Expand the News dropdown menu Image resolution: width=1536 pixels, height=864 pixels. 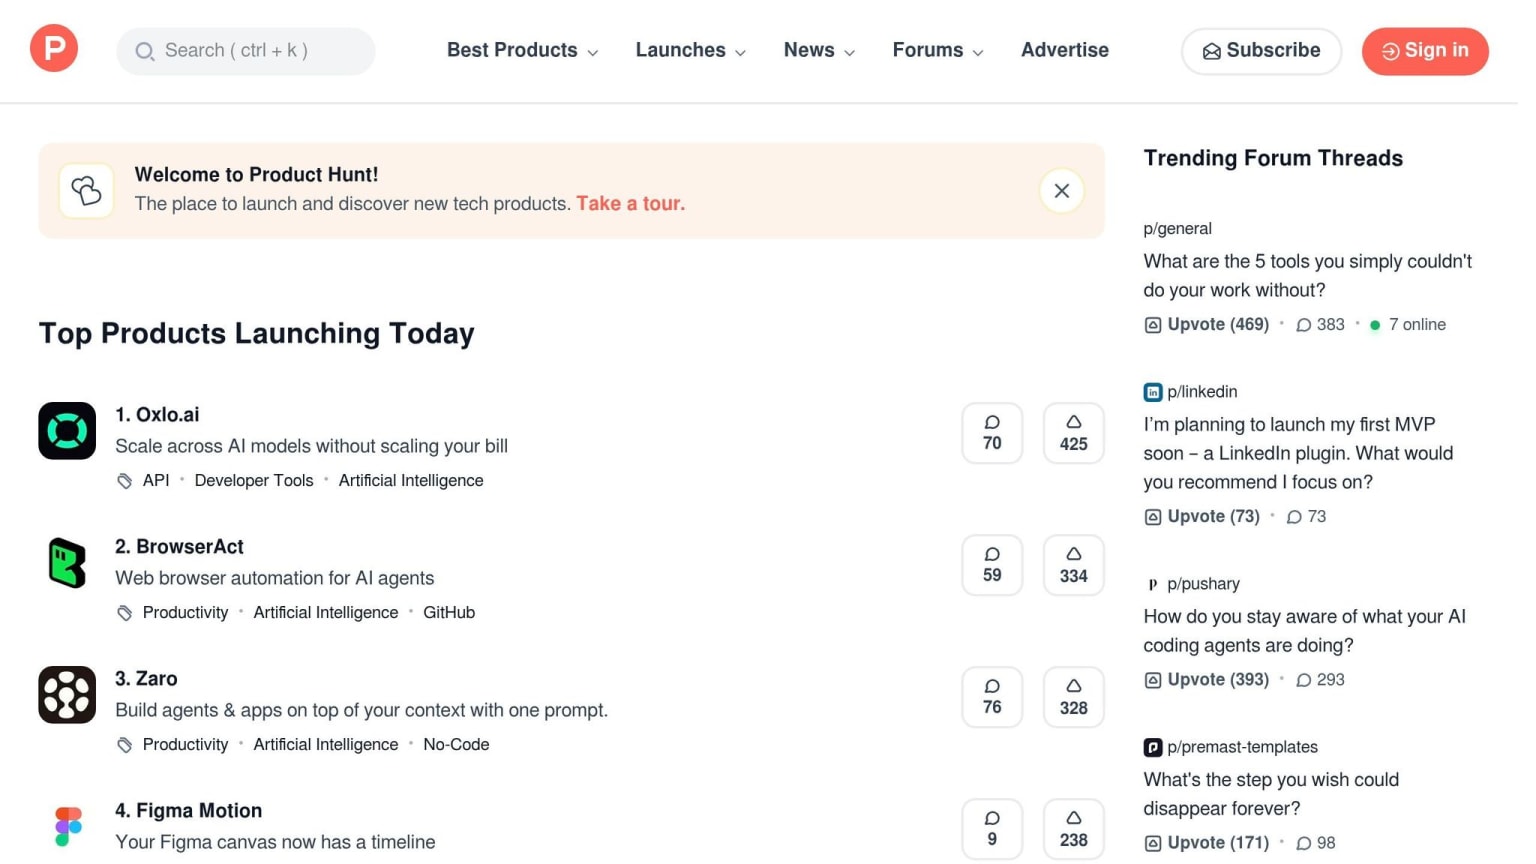tap(820, 50)
